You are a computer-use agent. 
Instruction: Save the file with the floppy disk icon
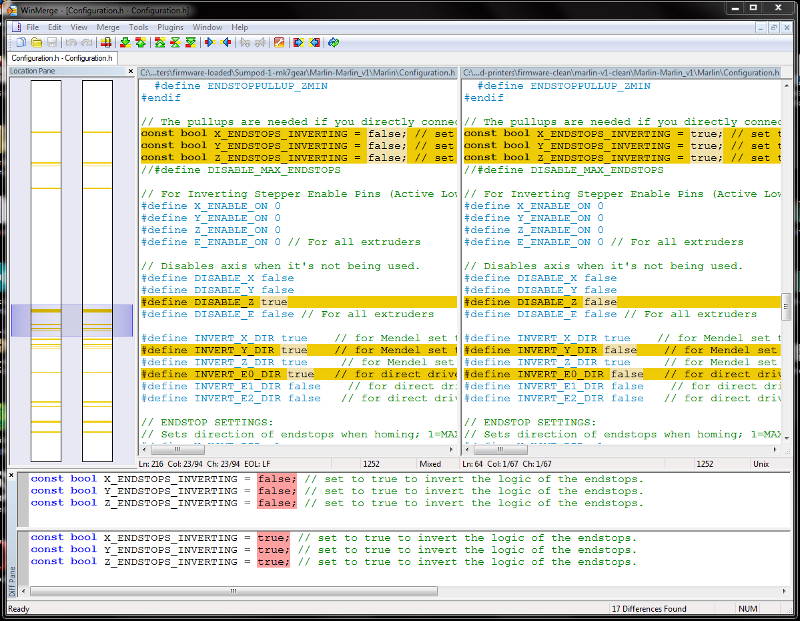52,42
